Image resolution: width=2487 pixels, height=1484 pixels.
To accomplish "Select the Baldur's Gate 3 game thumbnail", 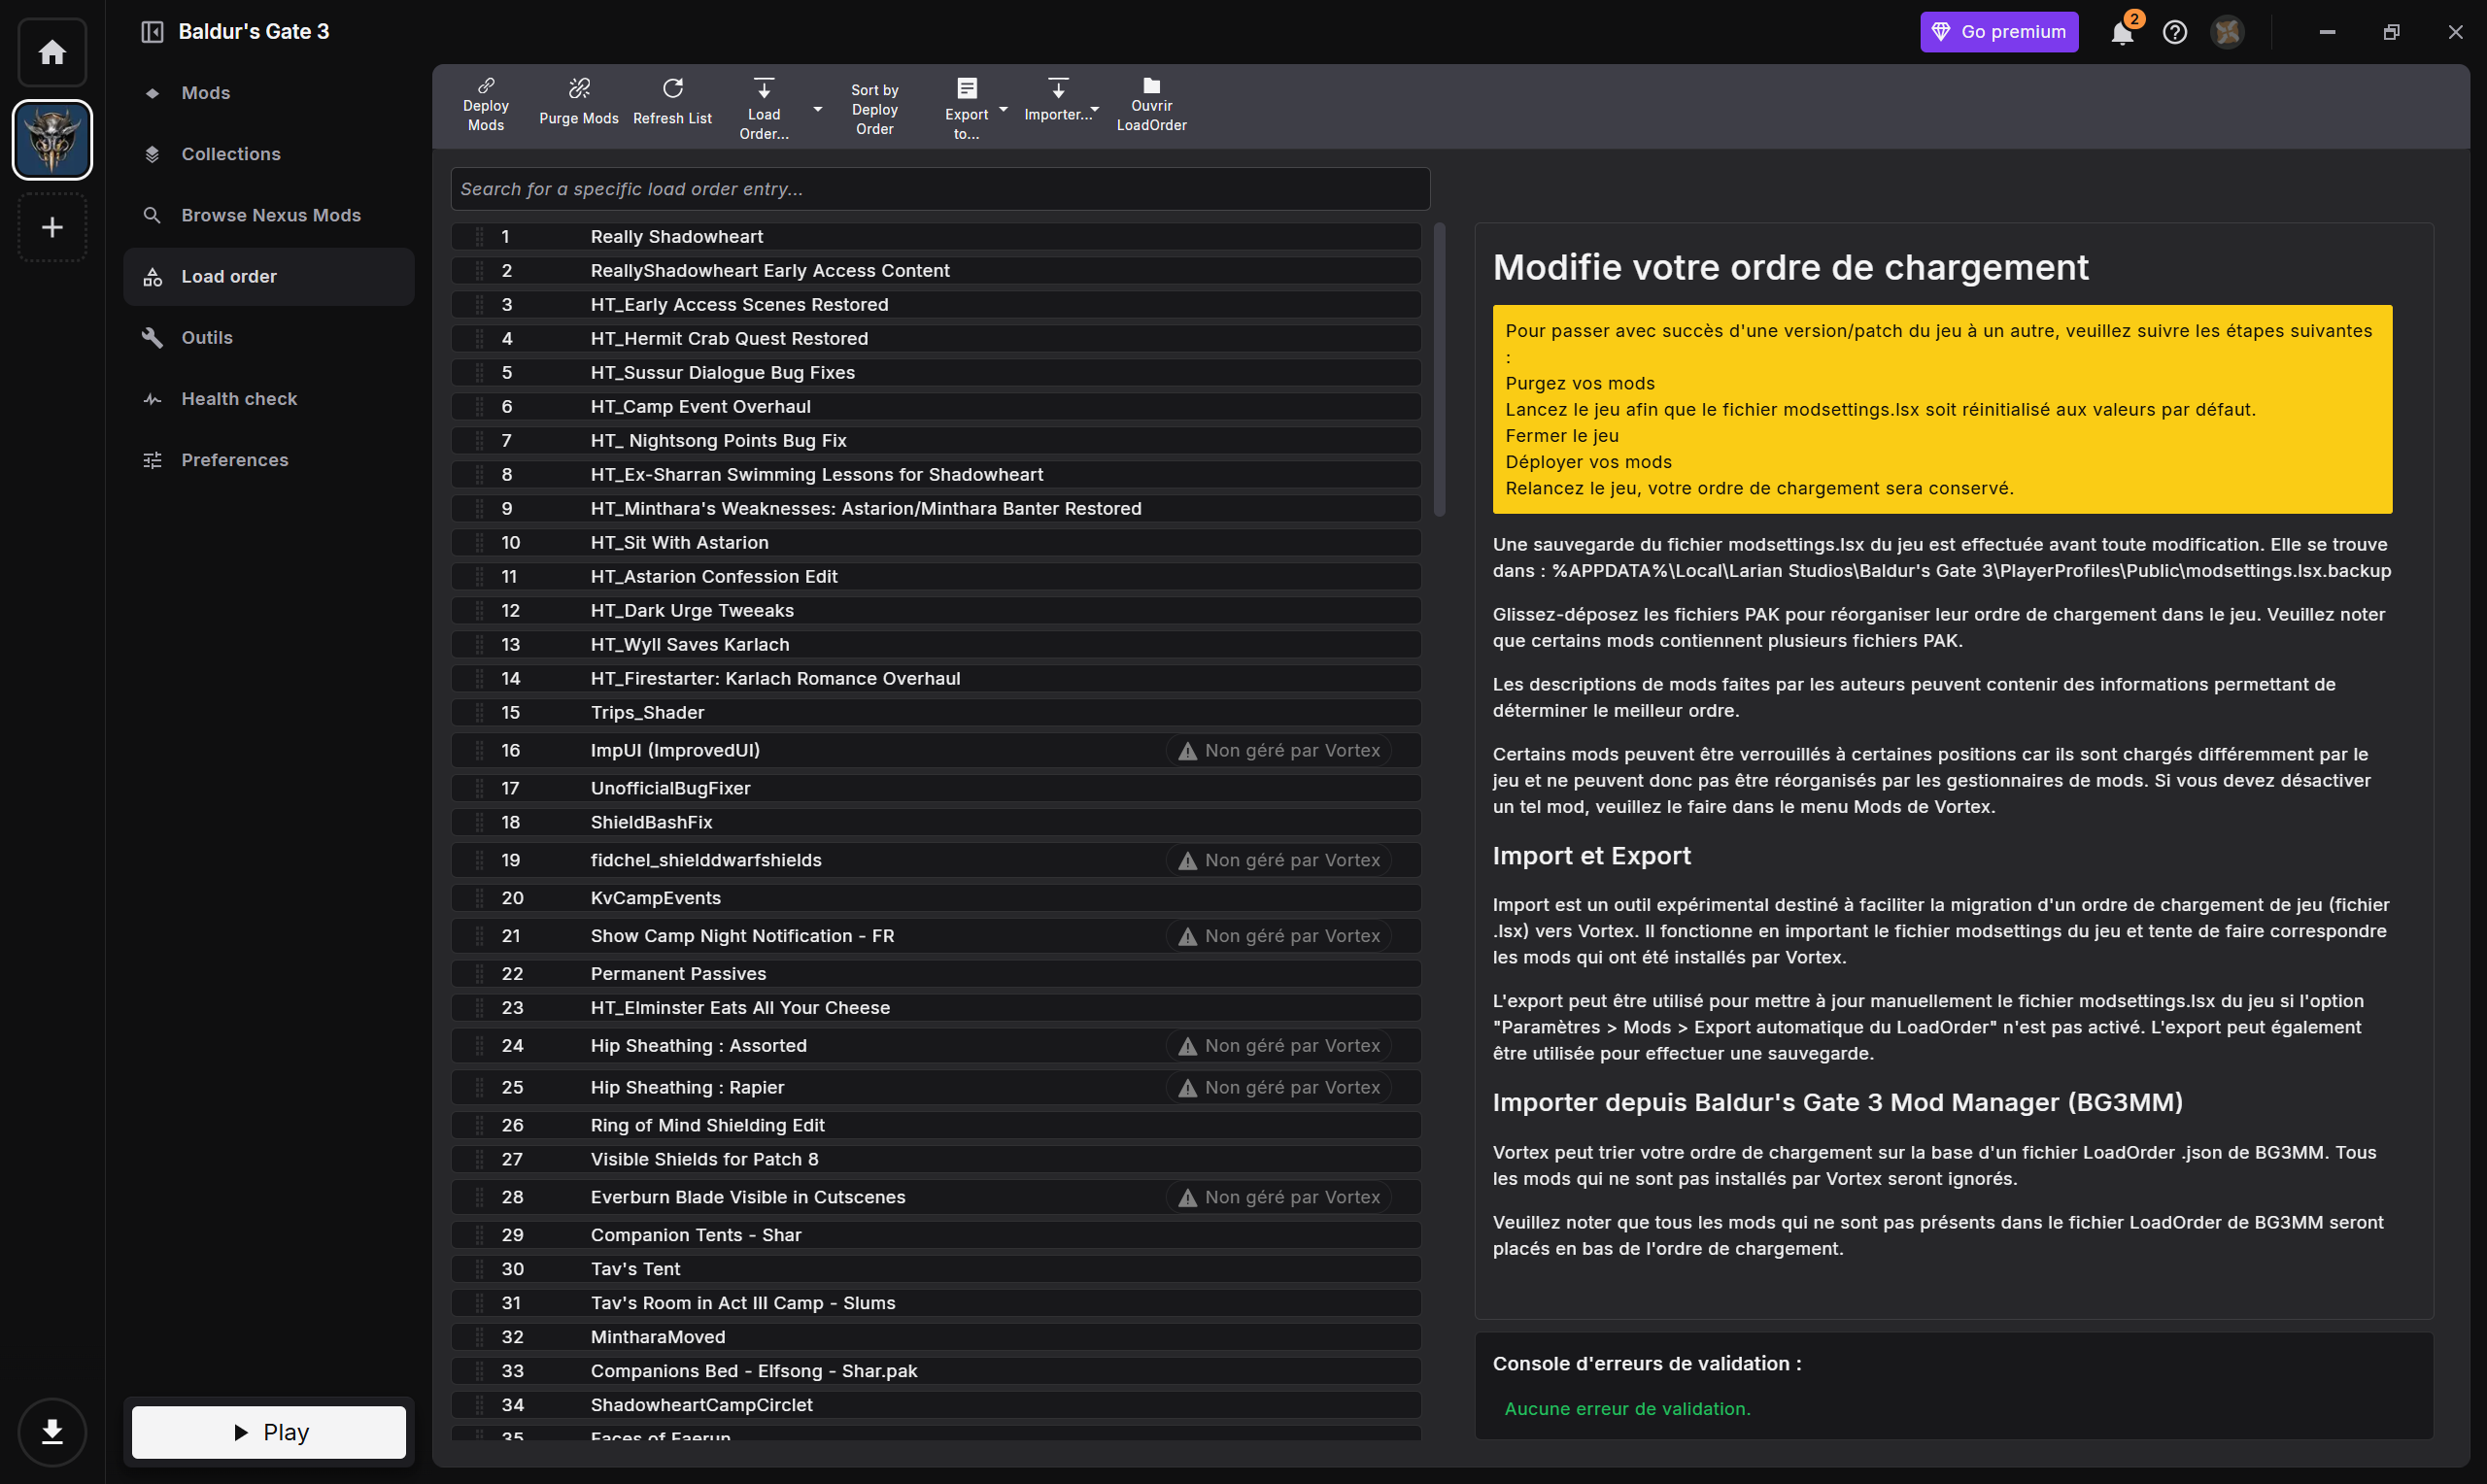I will tap(52, 140).
